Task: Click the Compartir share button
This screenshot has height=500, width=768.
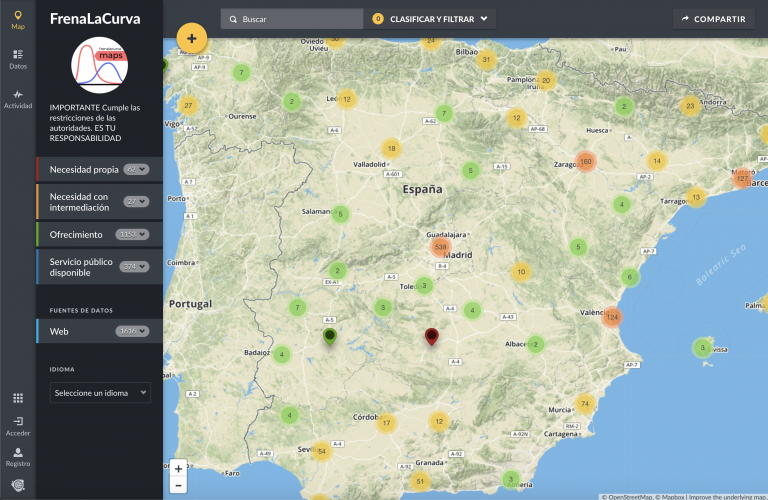Action: click(712, 18)
